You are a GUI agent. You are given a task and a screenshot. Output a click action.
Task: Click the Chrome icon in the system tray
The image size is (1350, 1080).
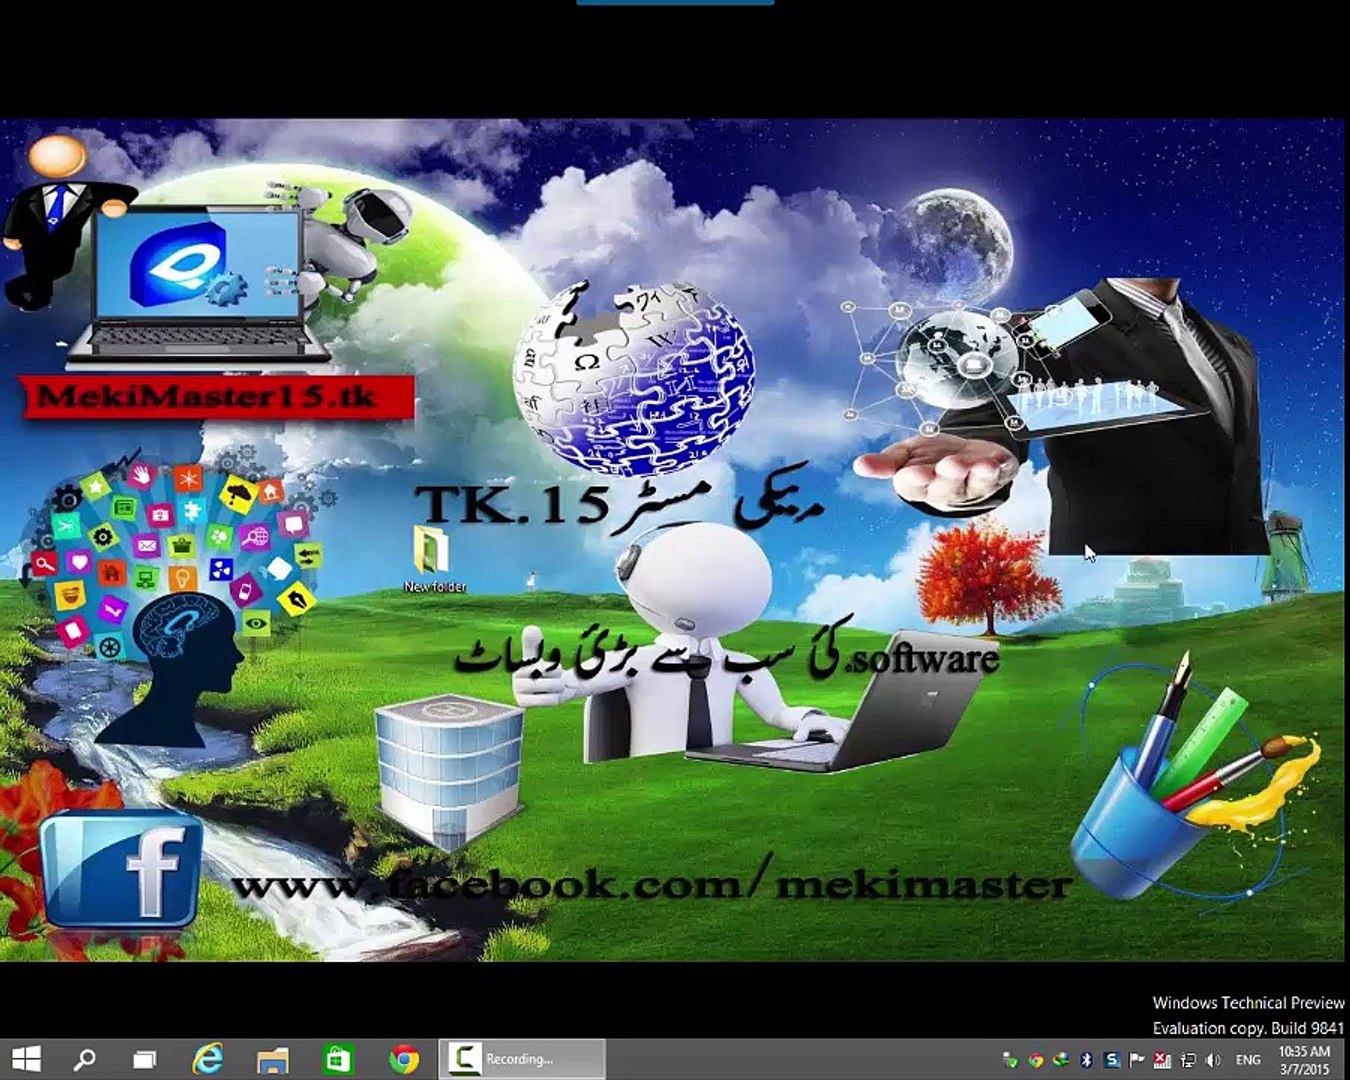point(1036,1060)
